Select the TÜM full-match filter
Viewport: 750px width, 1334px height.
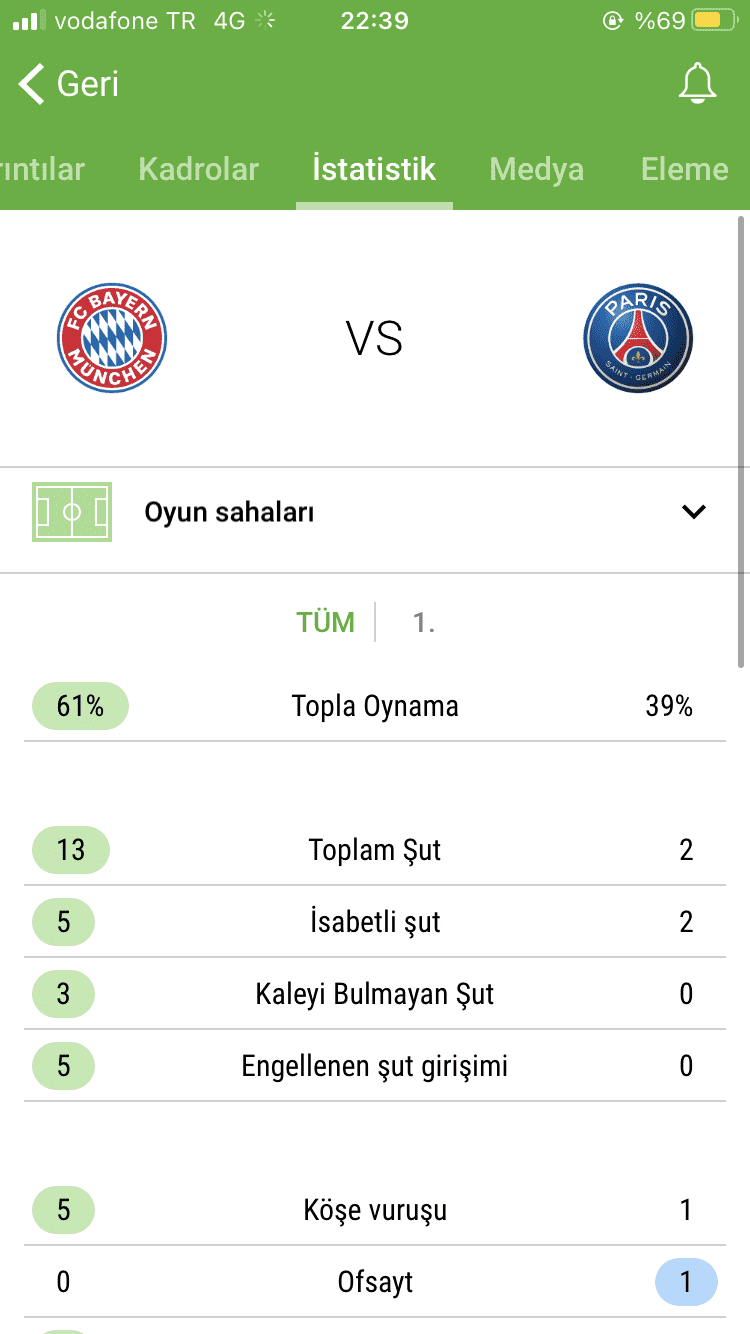coord(326,622)
